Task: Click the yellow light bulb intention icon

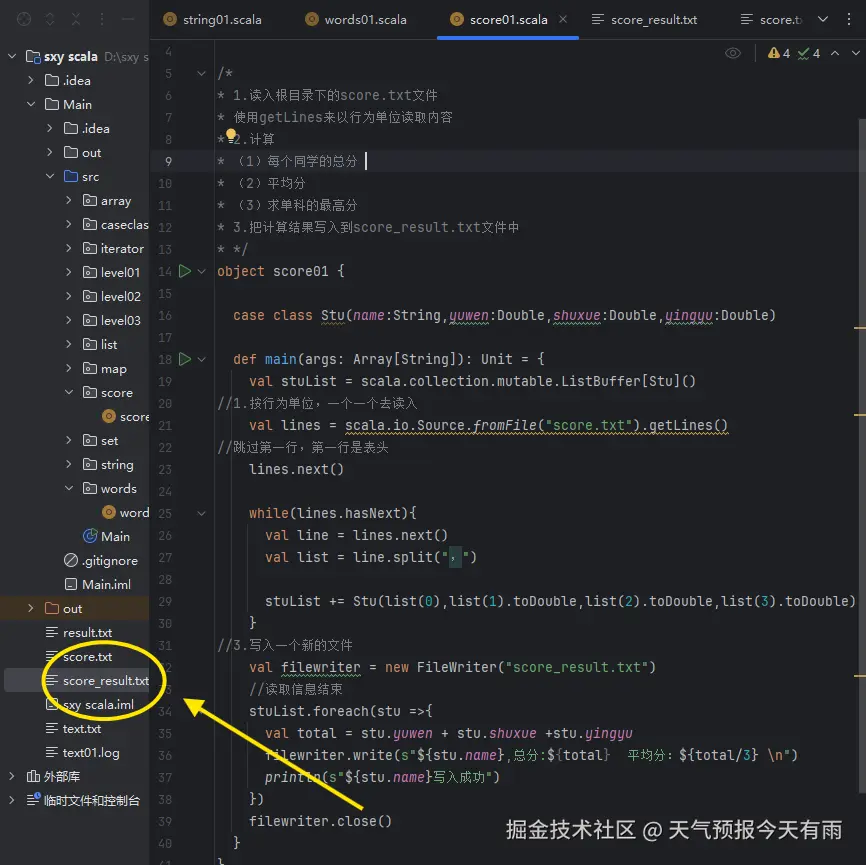Action: 231,135
